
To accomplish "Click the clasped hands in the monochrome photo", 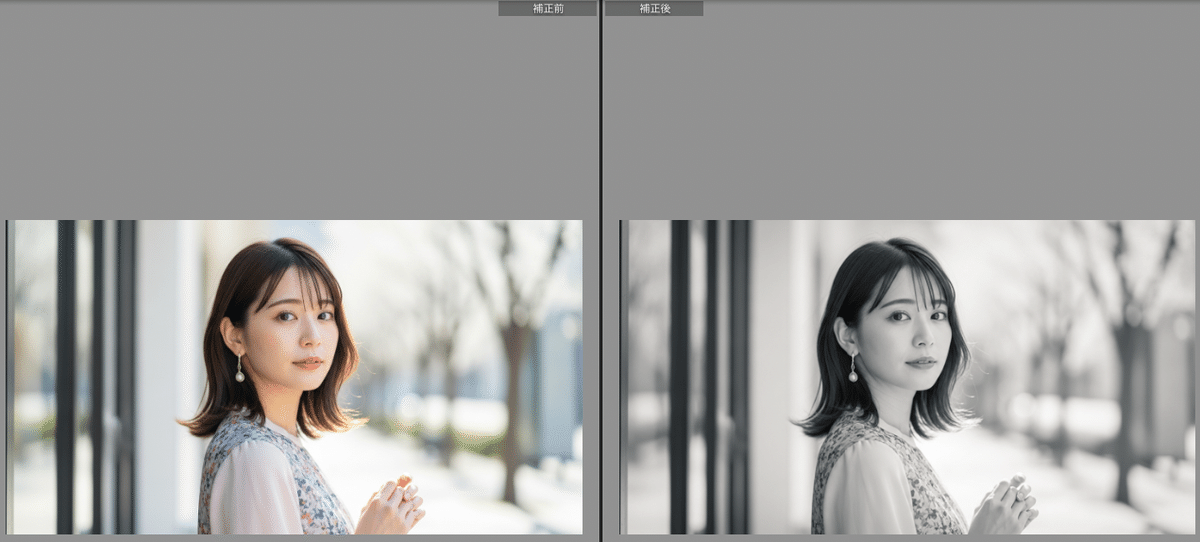I will tap(1007, 506).
